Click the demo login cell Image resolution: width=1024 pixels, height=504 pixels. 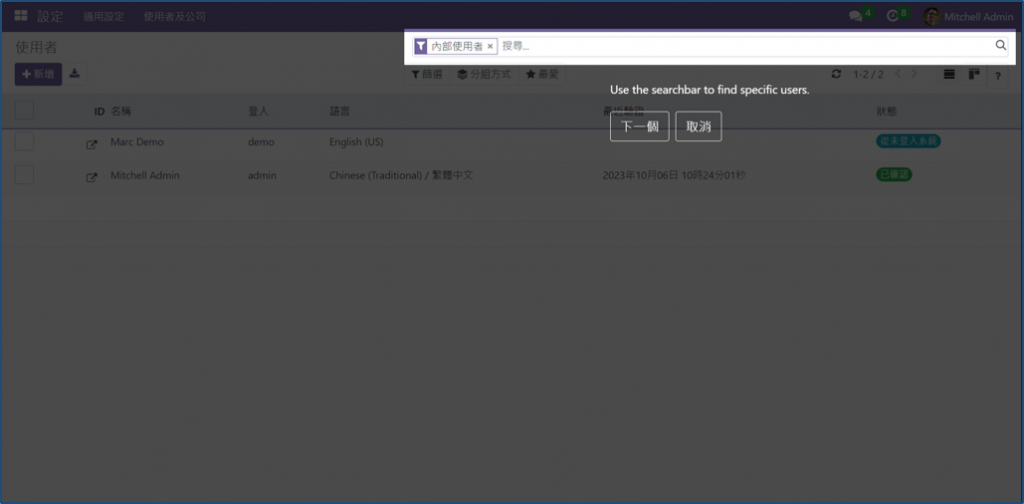tap(261, 142)
